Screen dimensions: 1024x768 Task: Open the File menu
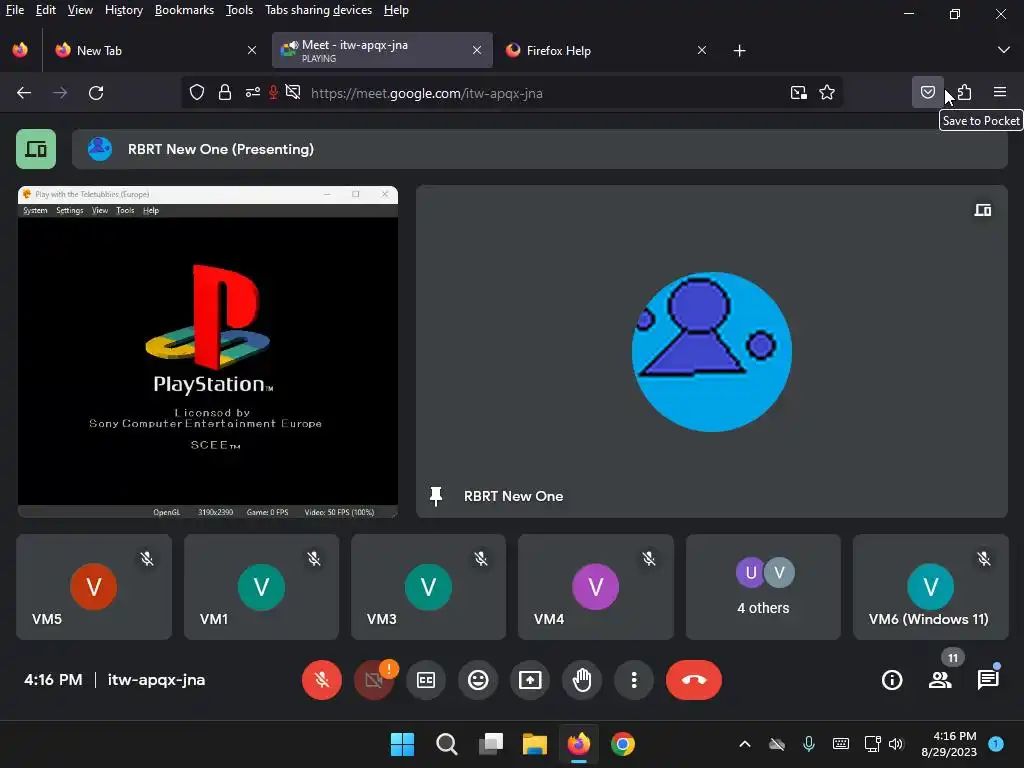pyautogui.click(x=14, y=10)
